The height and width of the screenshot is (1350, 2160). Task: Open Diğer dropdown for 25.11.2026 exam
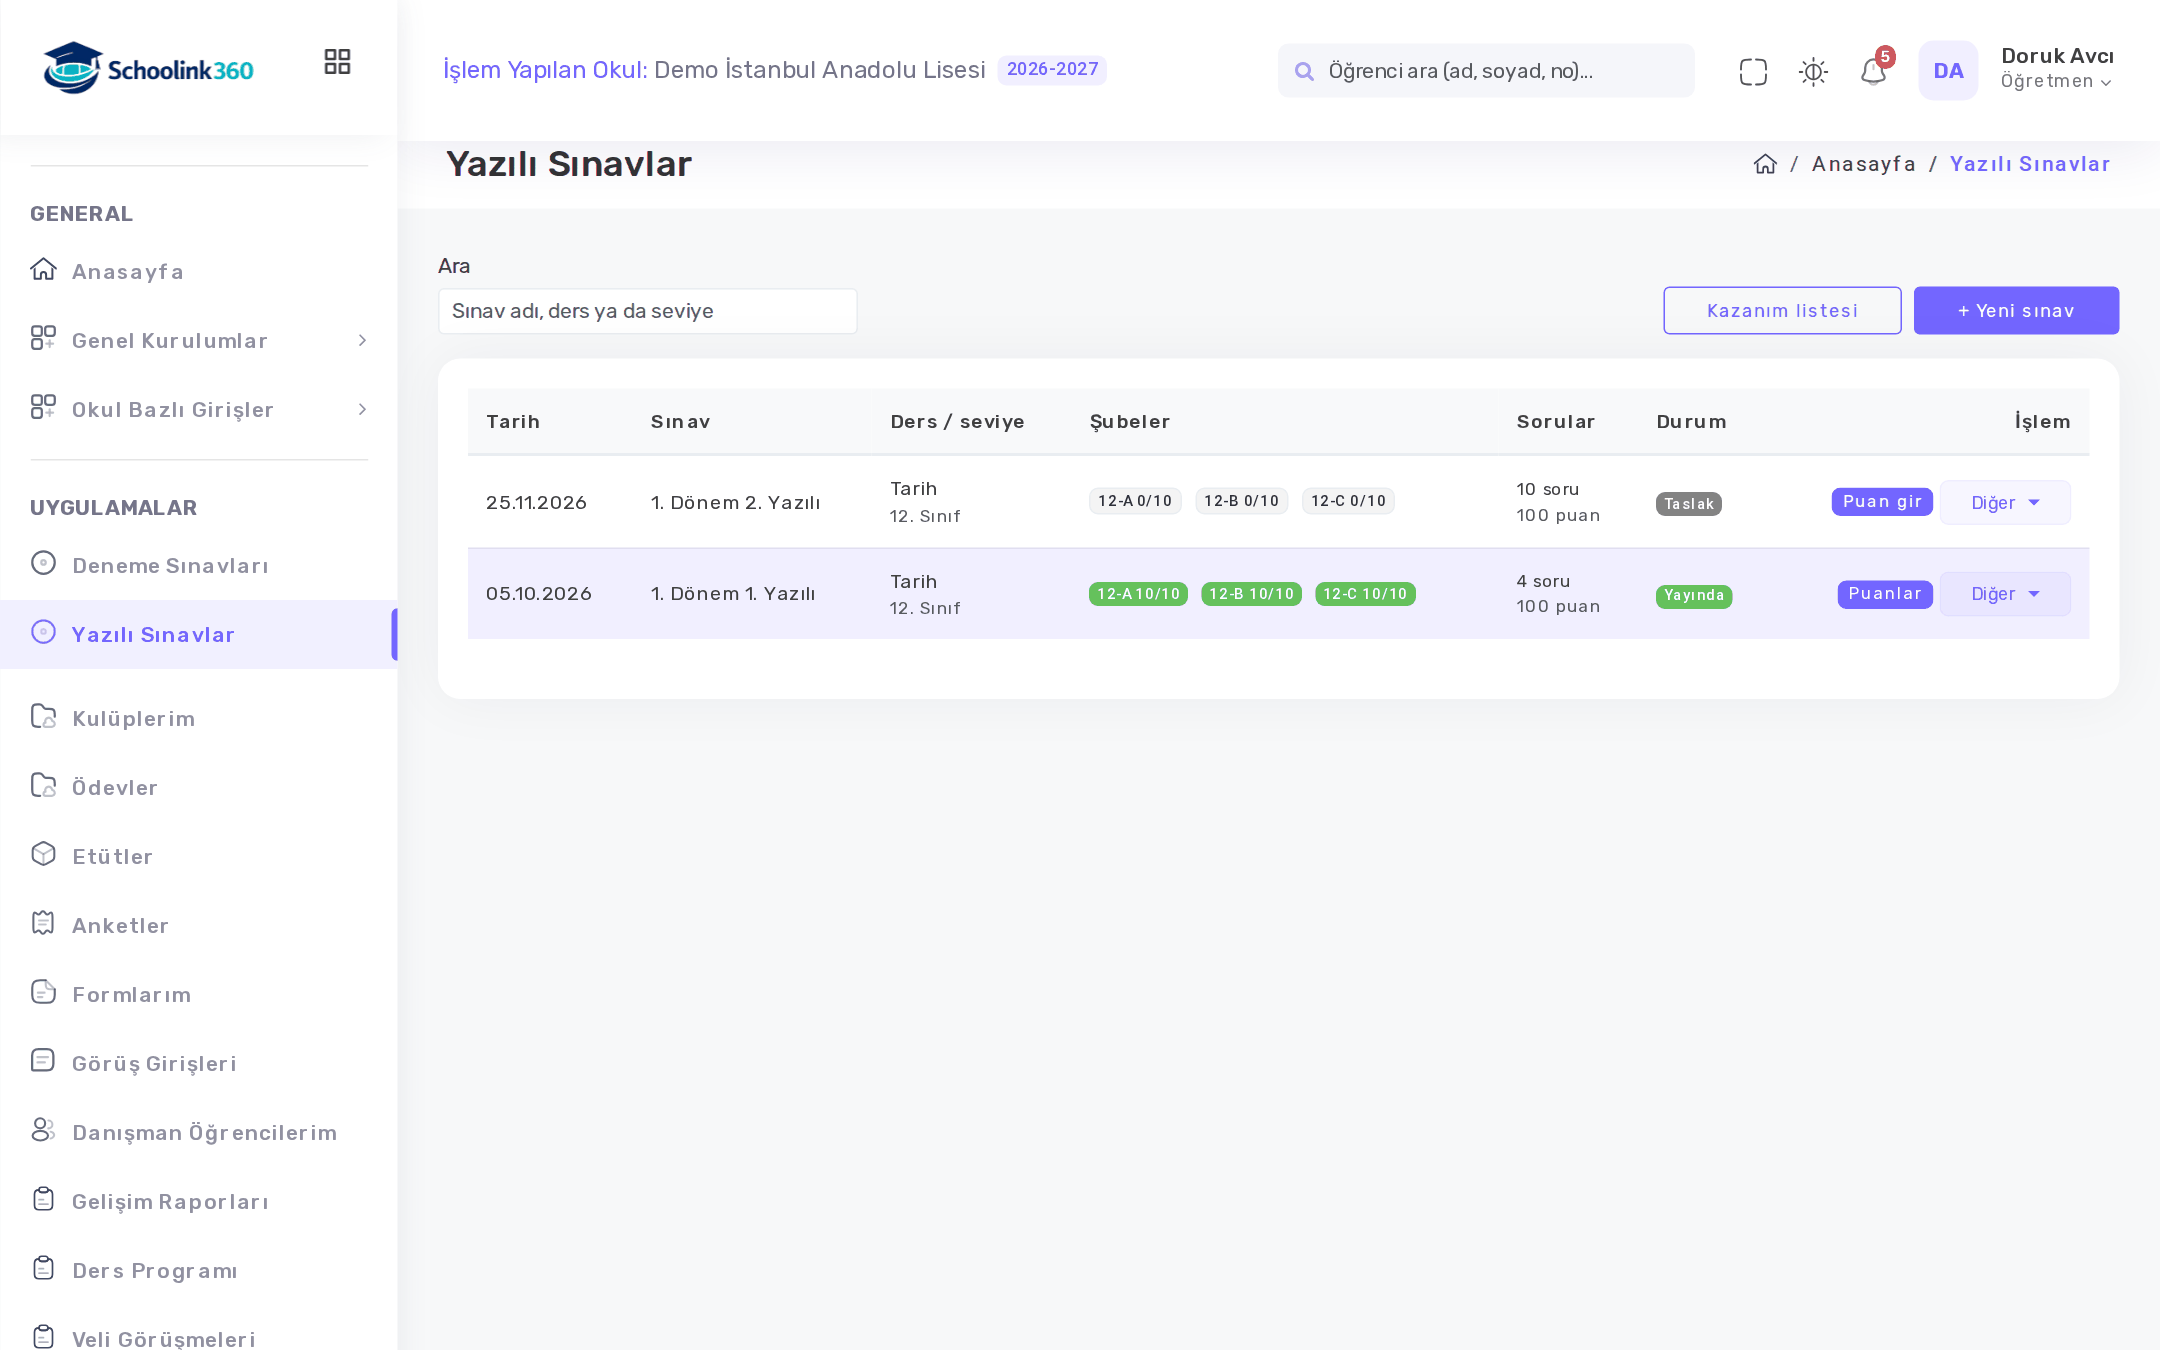click(2005, 503)
